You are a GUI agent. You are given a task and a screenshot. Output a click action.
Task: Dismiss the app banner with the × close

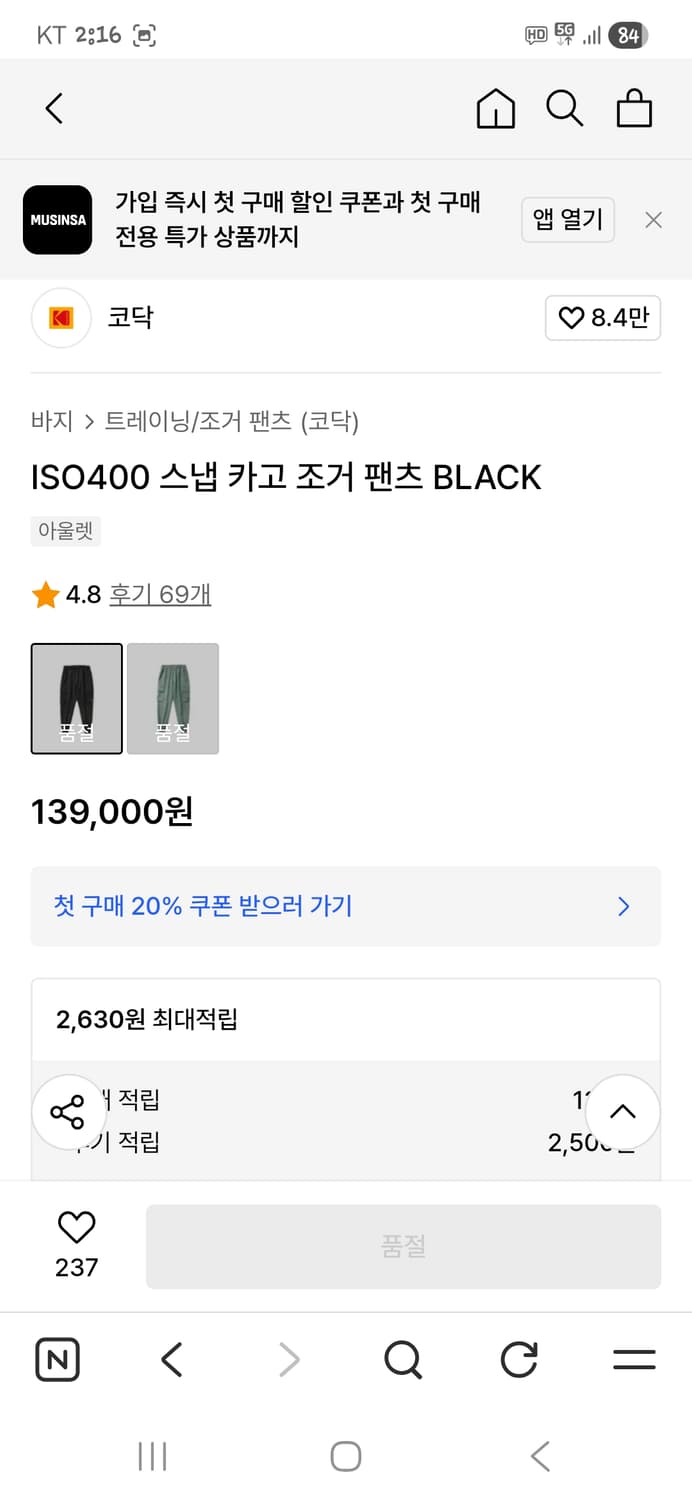(653, 219)
